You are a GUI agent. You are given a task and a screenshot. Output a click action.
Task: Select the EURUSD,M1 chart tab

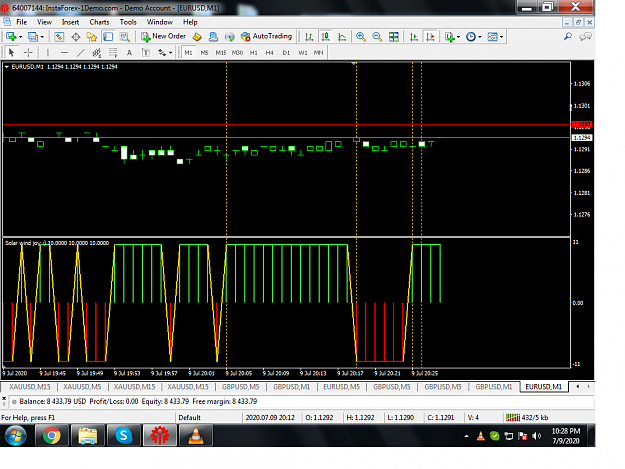tap(544, 387)
